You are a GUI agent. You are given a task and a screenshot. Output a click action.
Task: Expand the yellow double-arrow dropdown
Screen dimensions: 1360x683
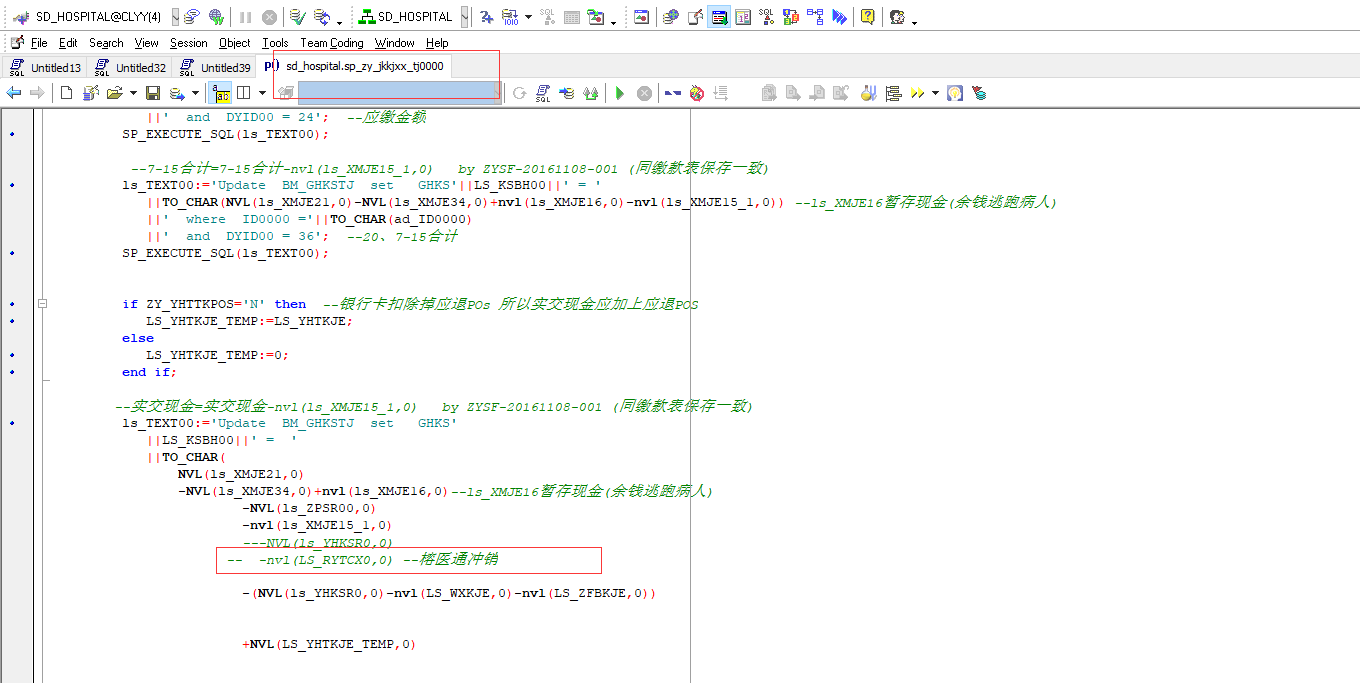point(935,93)
